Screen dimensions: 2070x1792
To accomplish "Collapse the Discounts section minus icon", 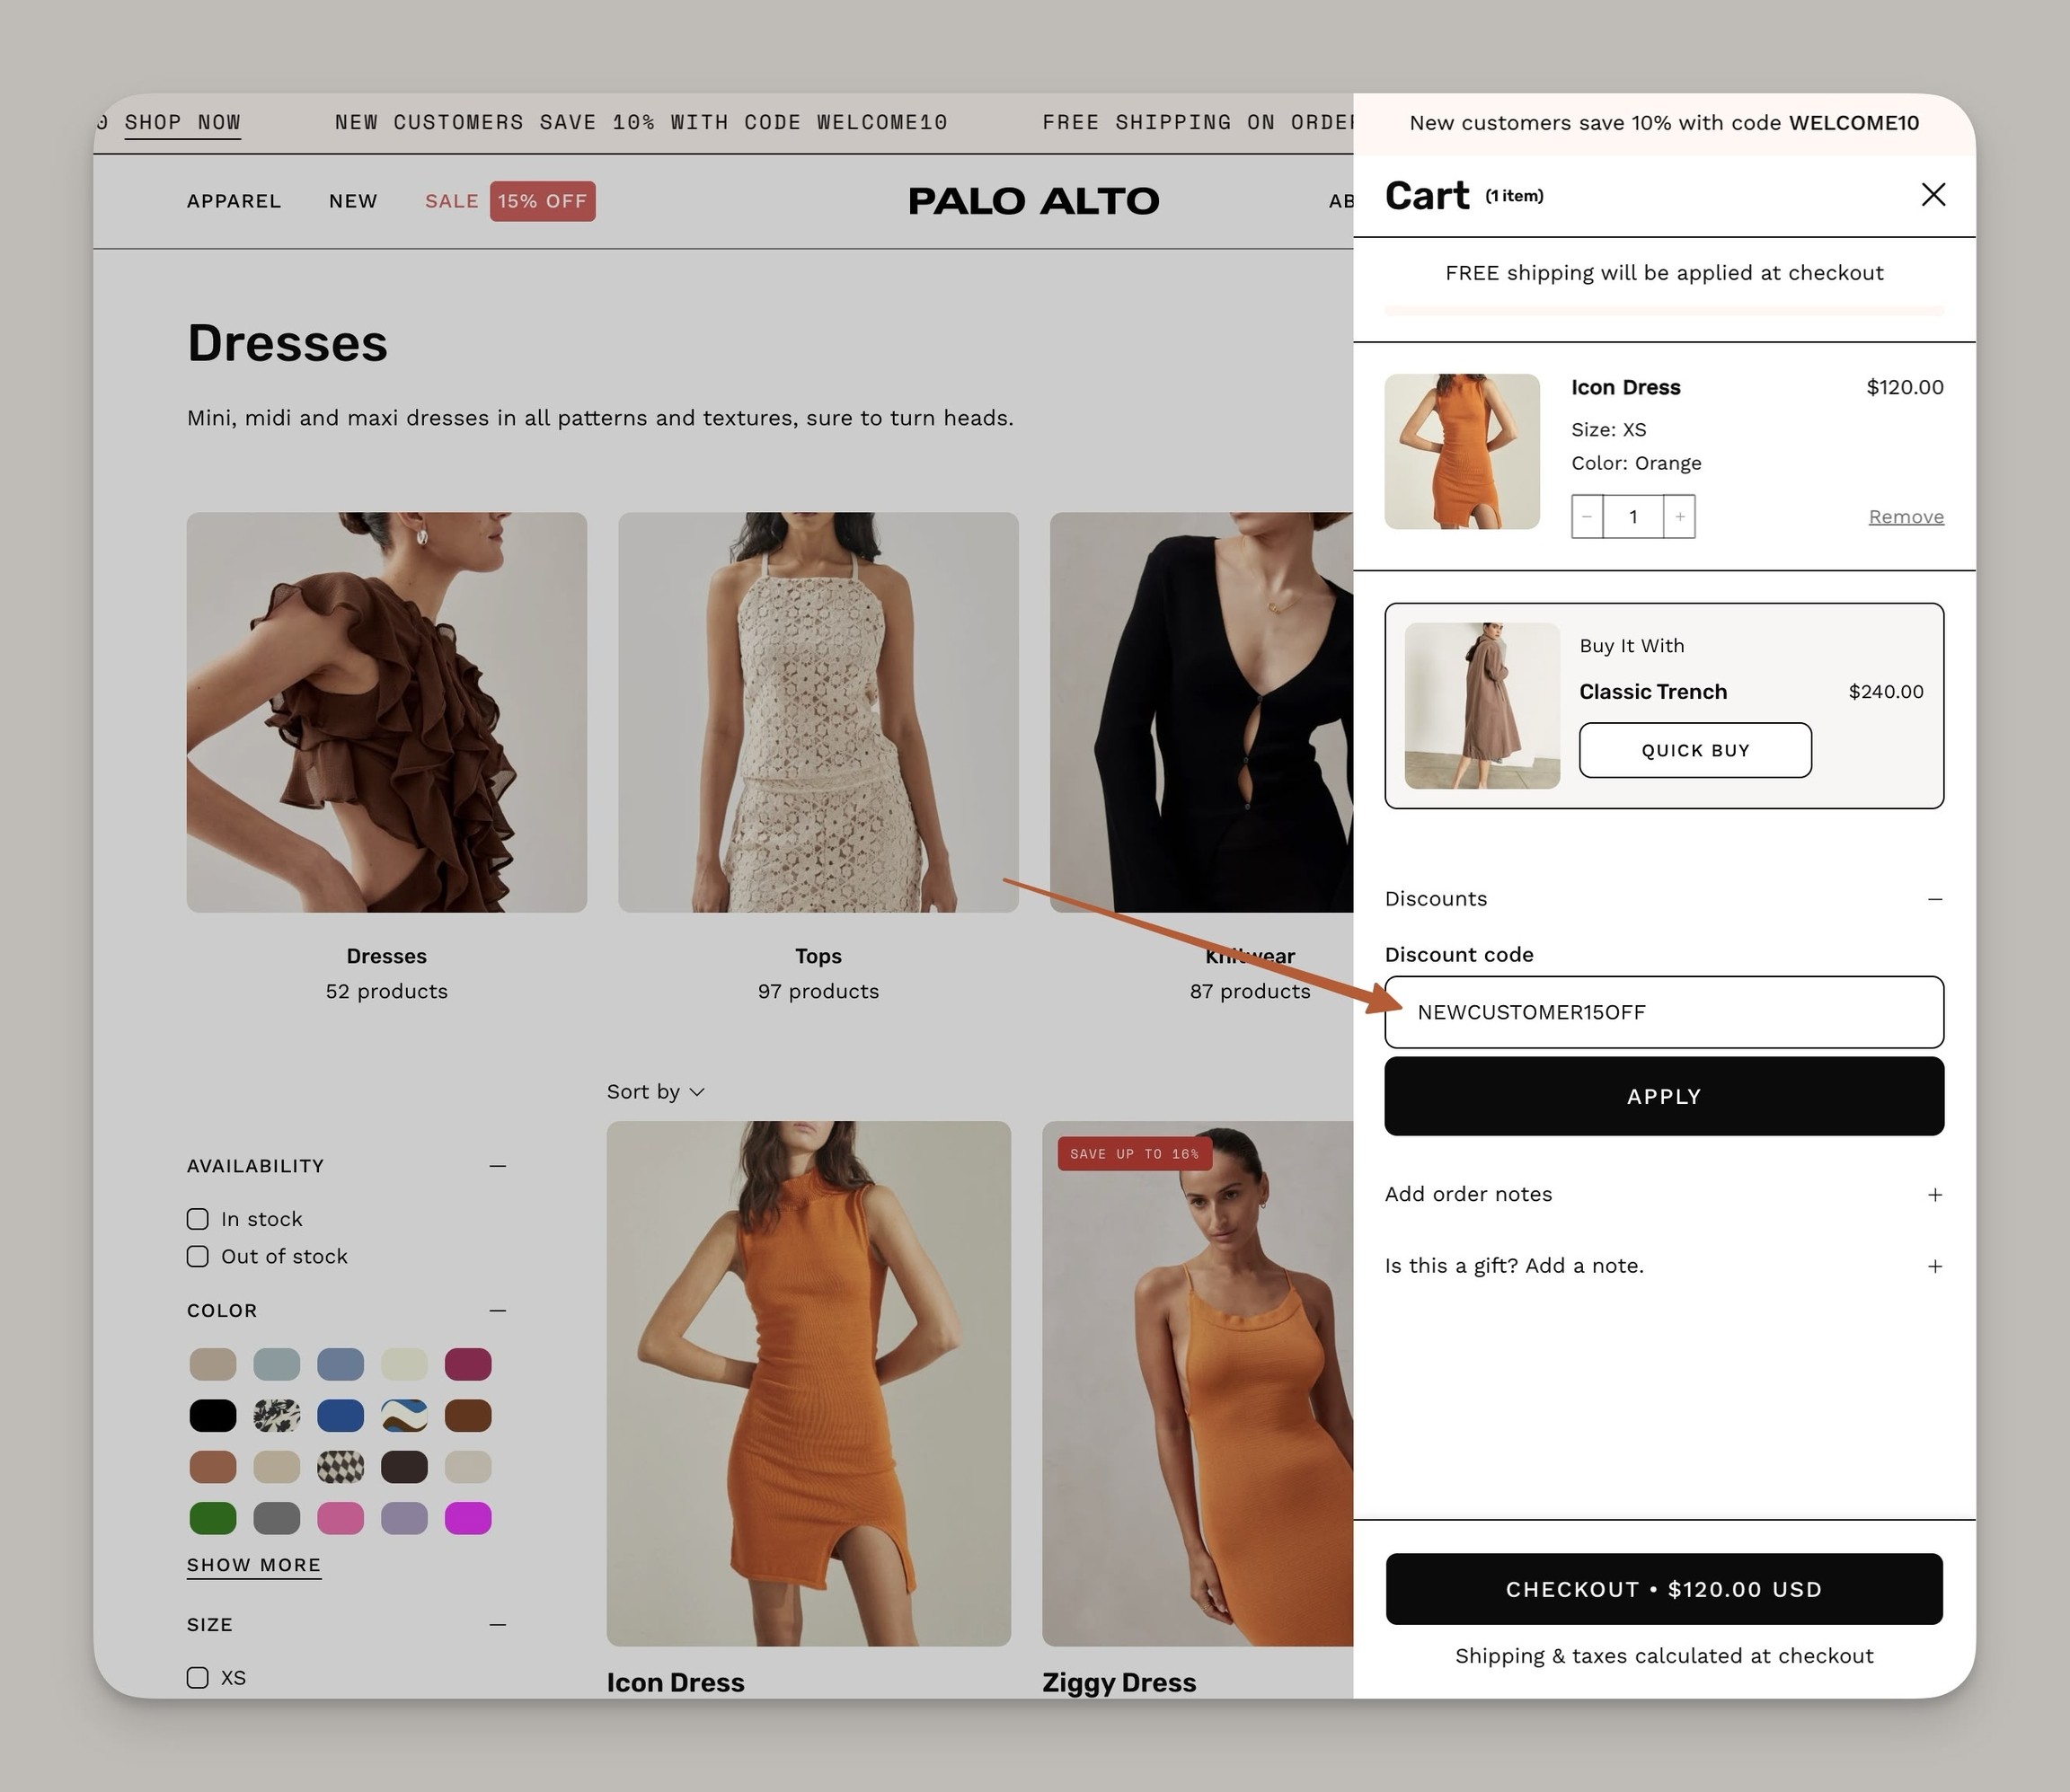I will coord(1935,899).
